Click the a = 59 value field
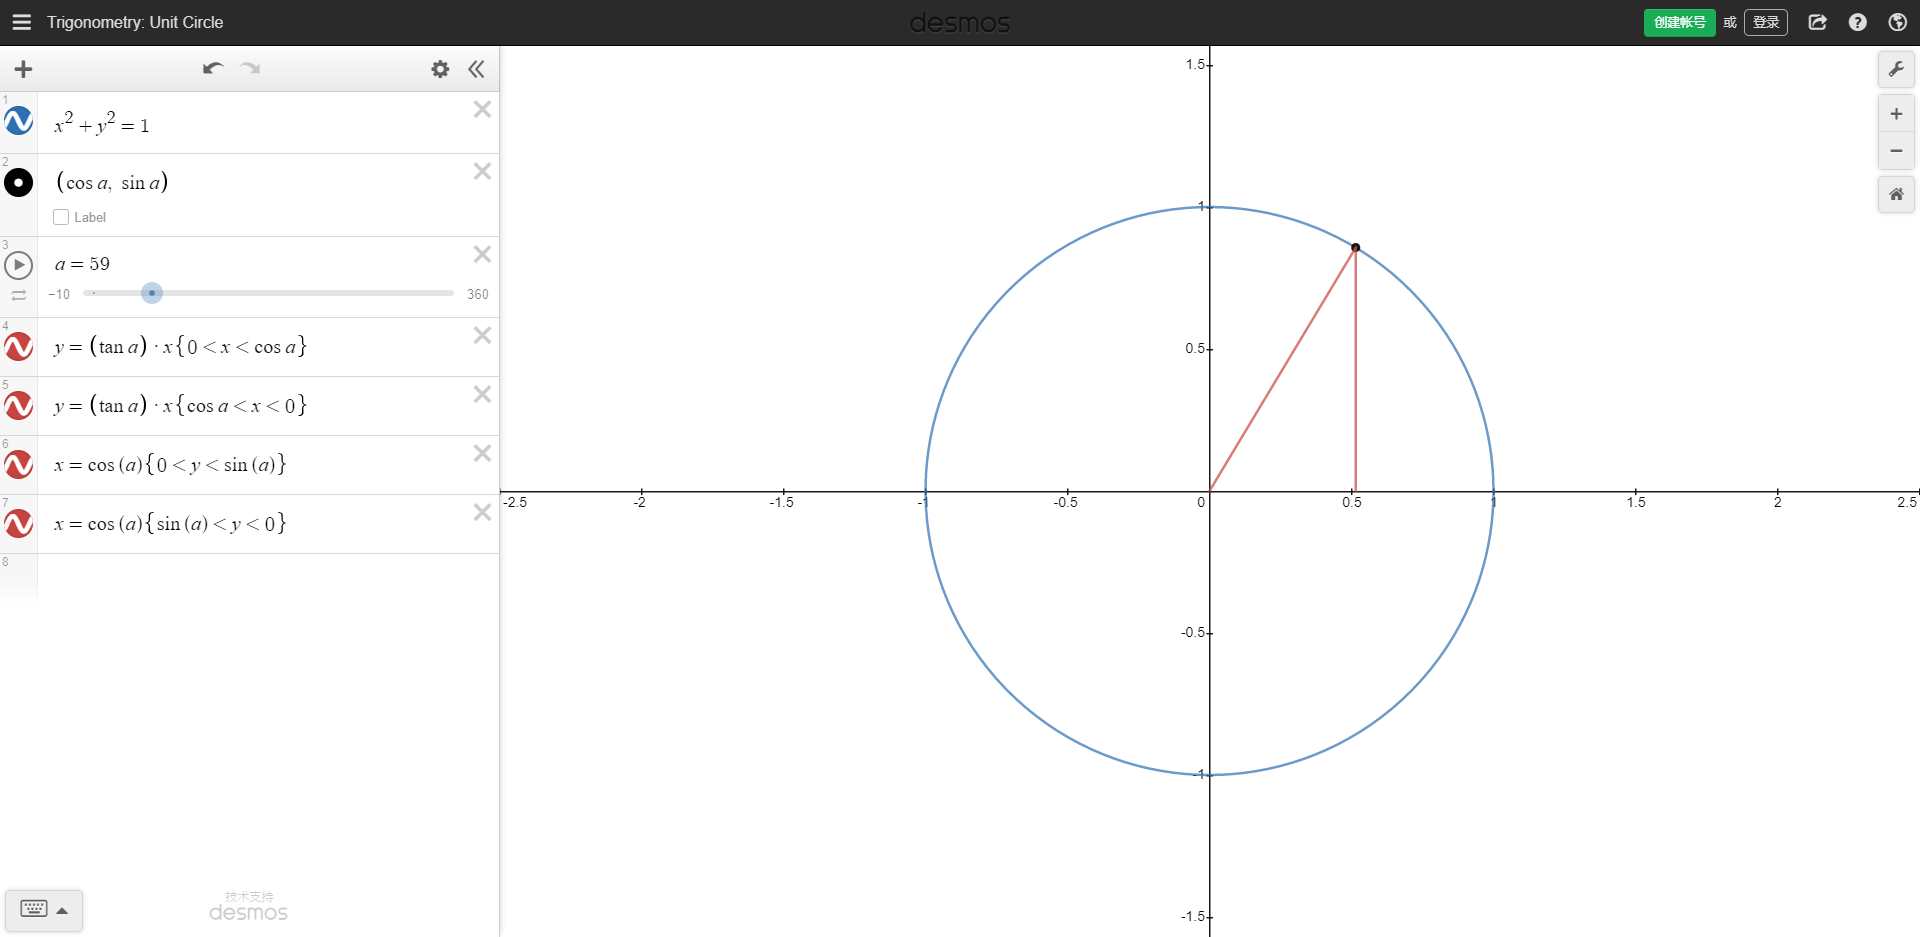Screen dimensions: 1920x937 82,264
